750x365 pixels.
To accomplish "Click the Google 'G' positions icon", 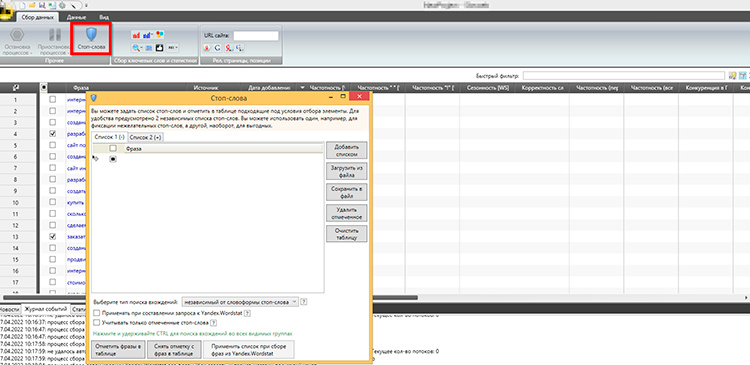I will [218, 47].
